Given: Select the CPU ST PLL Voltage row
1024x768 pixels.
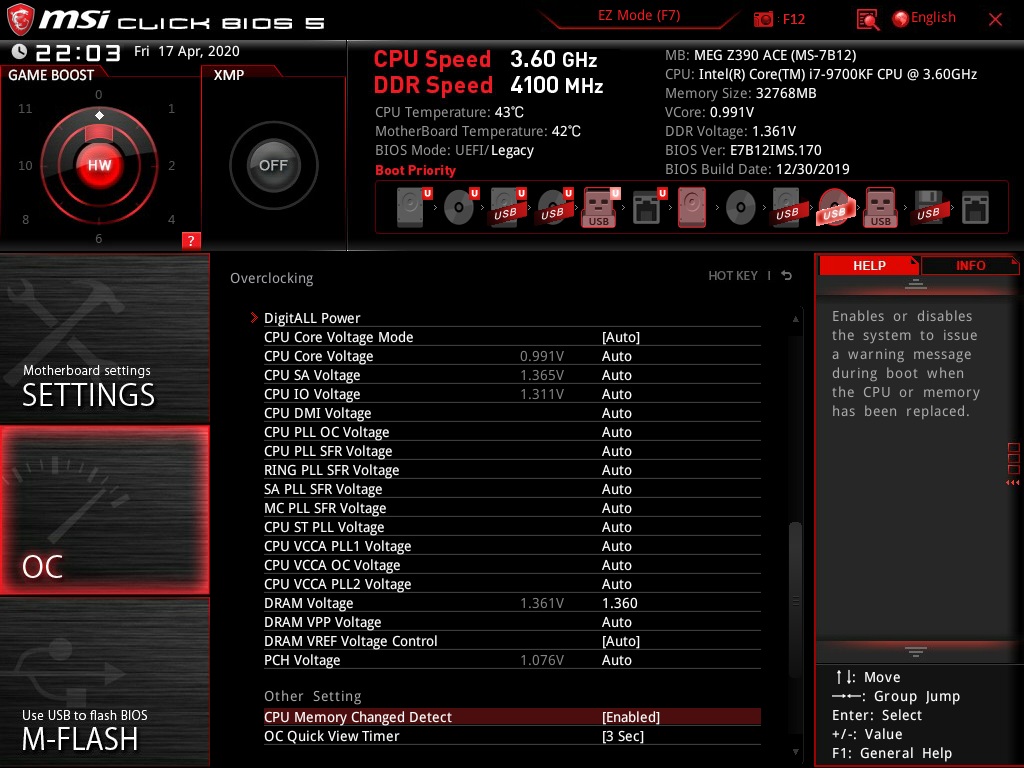Looking at the screenshot, I should click(x=512, y=526).
